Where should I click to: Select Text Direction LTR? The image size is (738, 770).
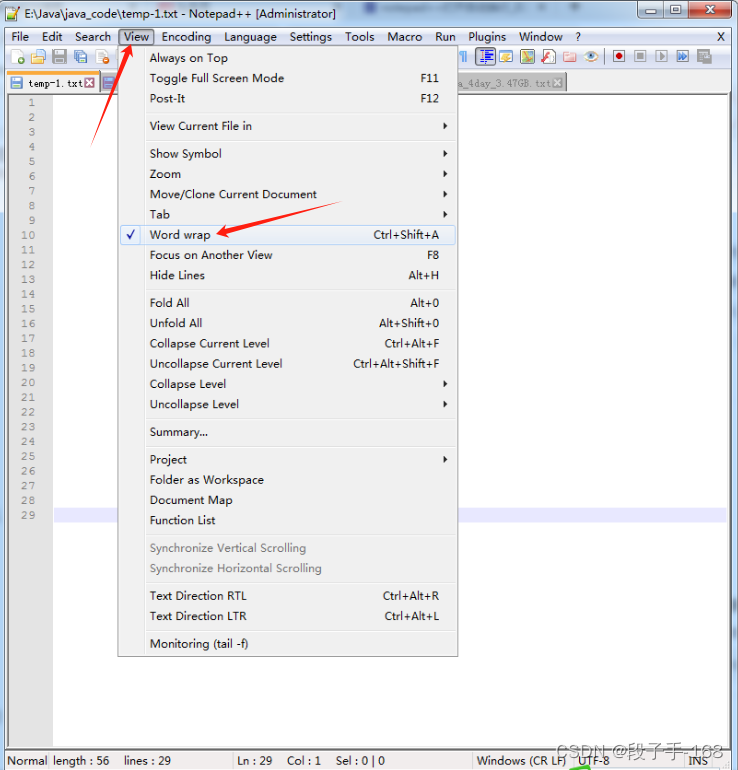click(x=288, y=616)
